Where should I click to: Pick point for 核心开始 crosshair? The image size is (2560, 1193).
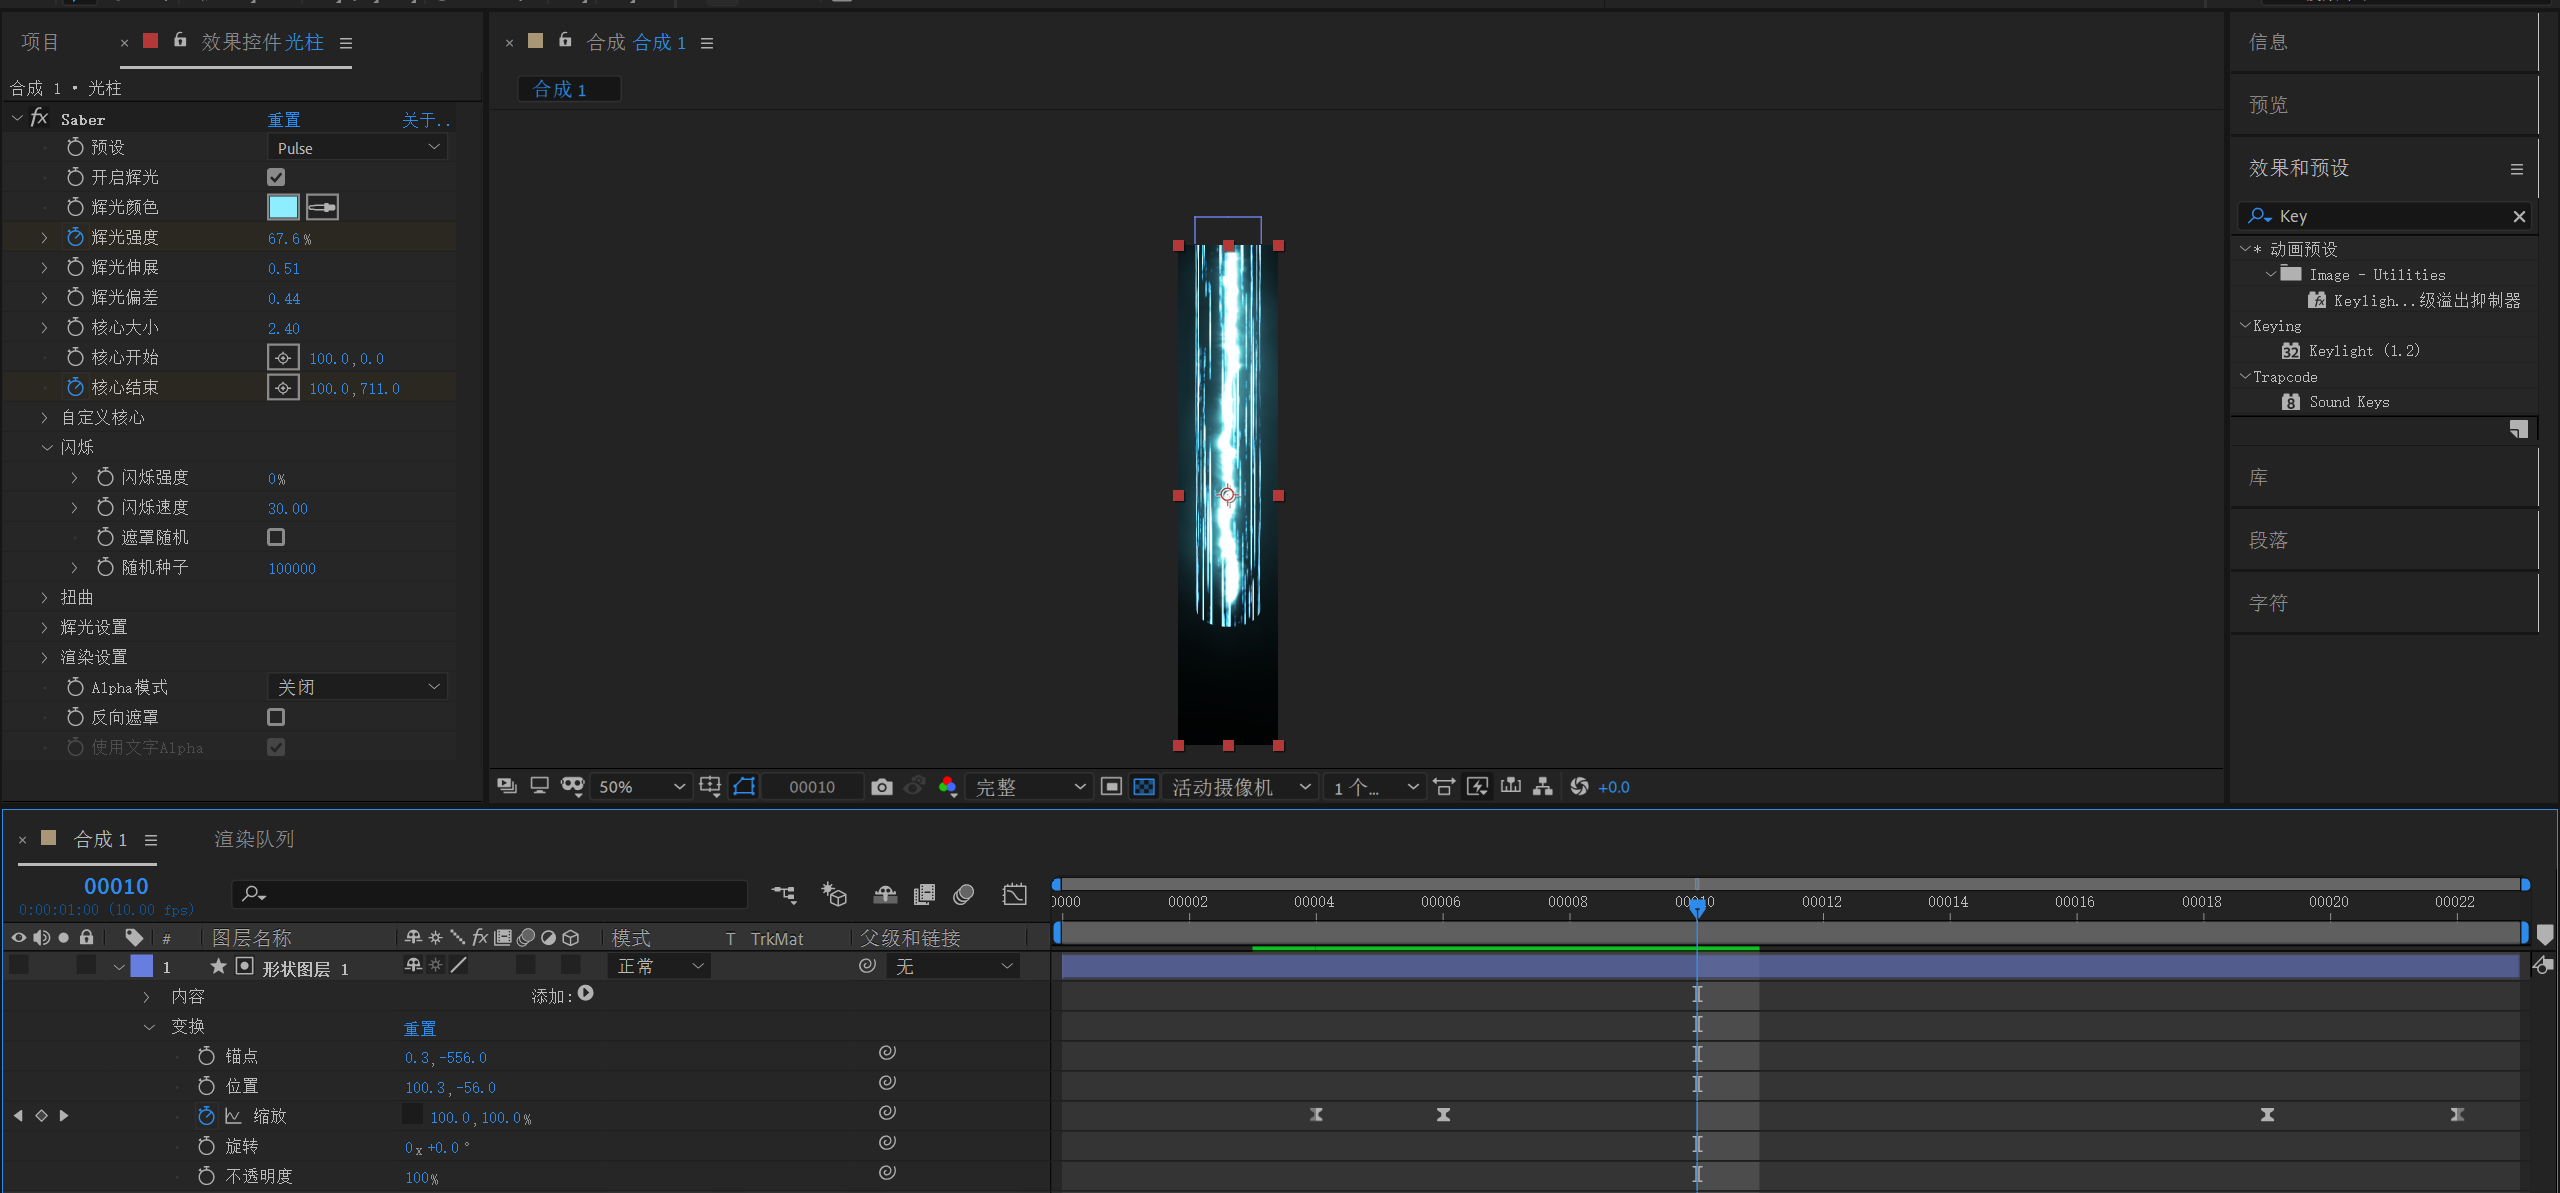pos(283,358)
